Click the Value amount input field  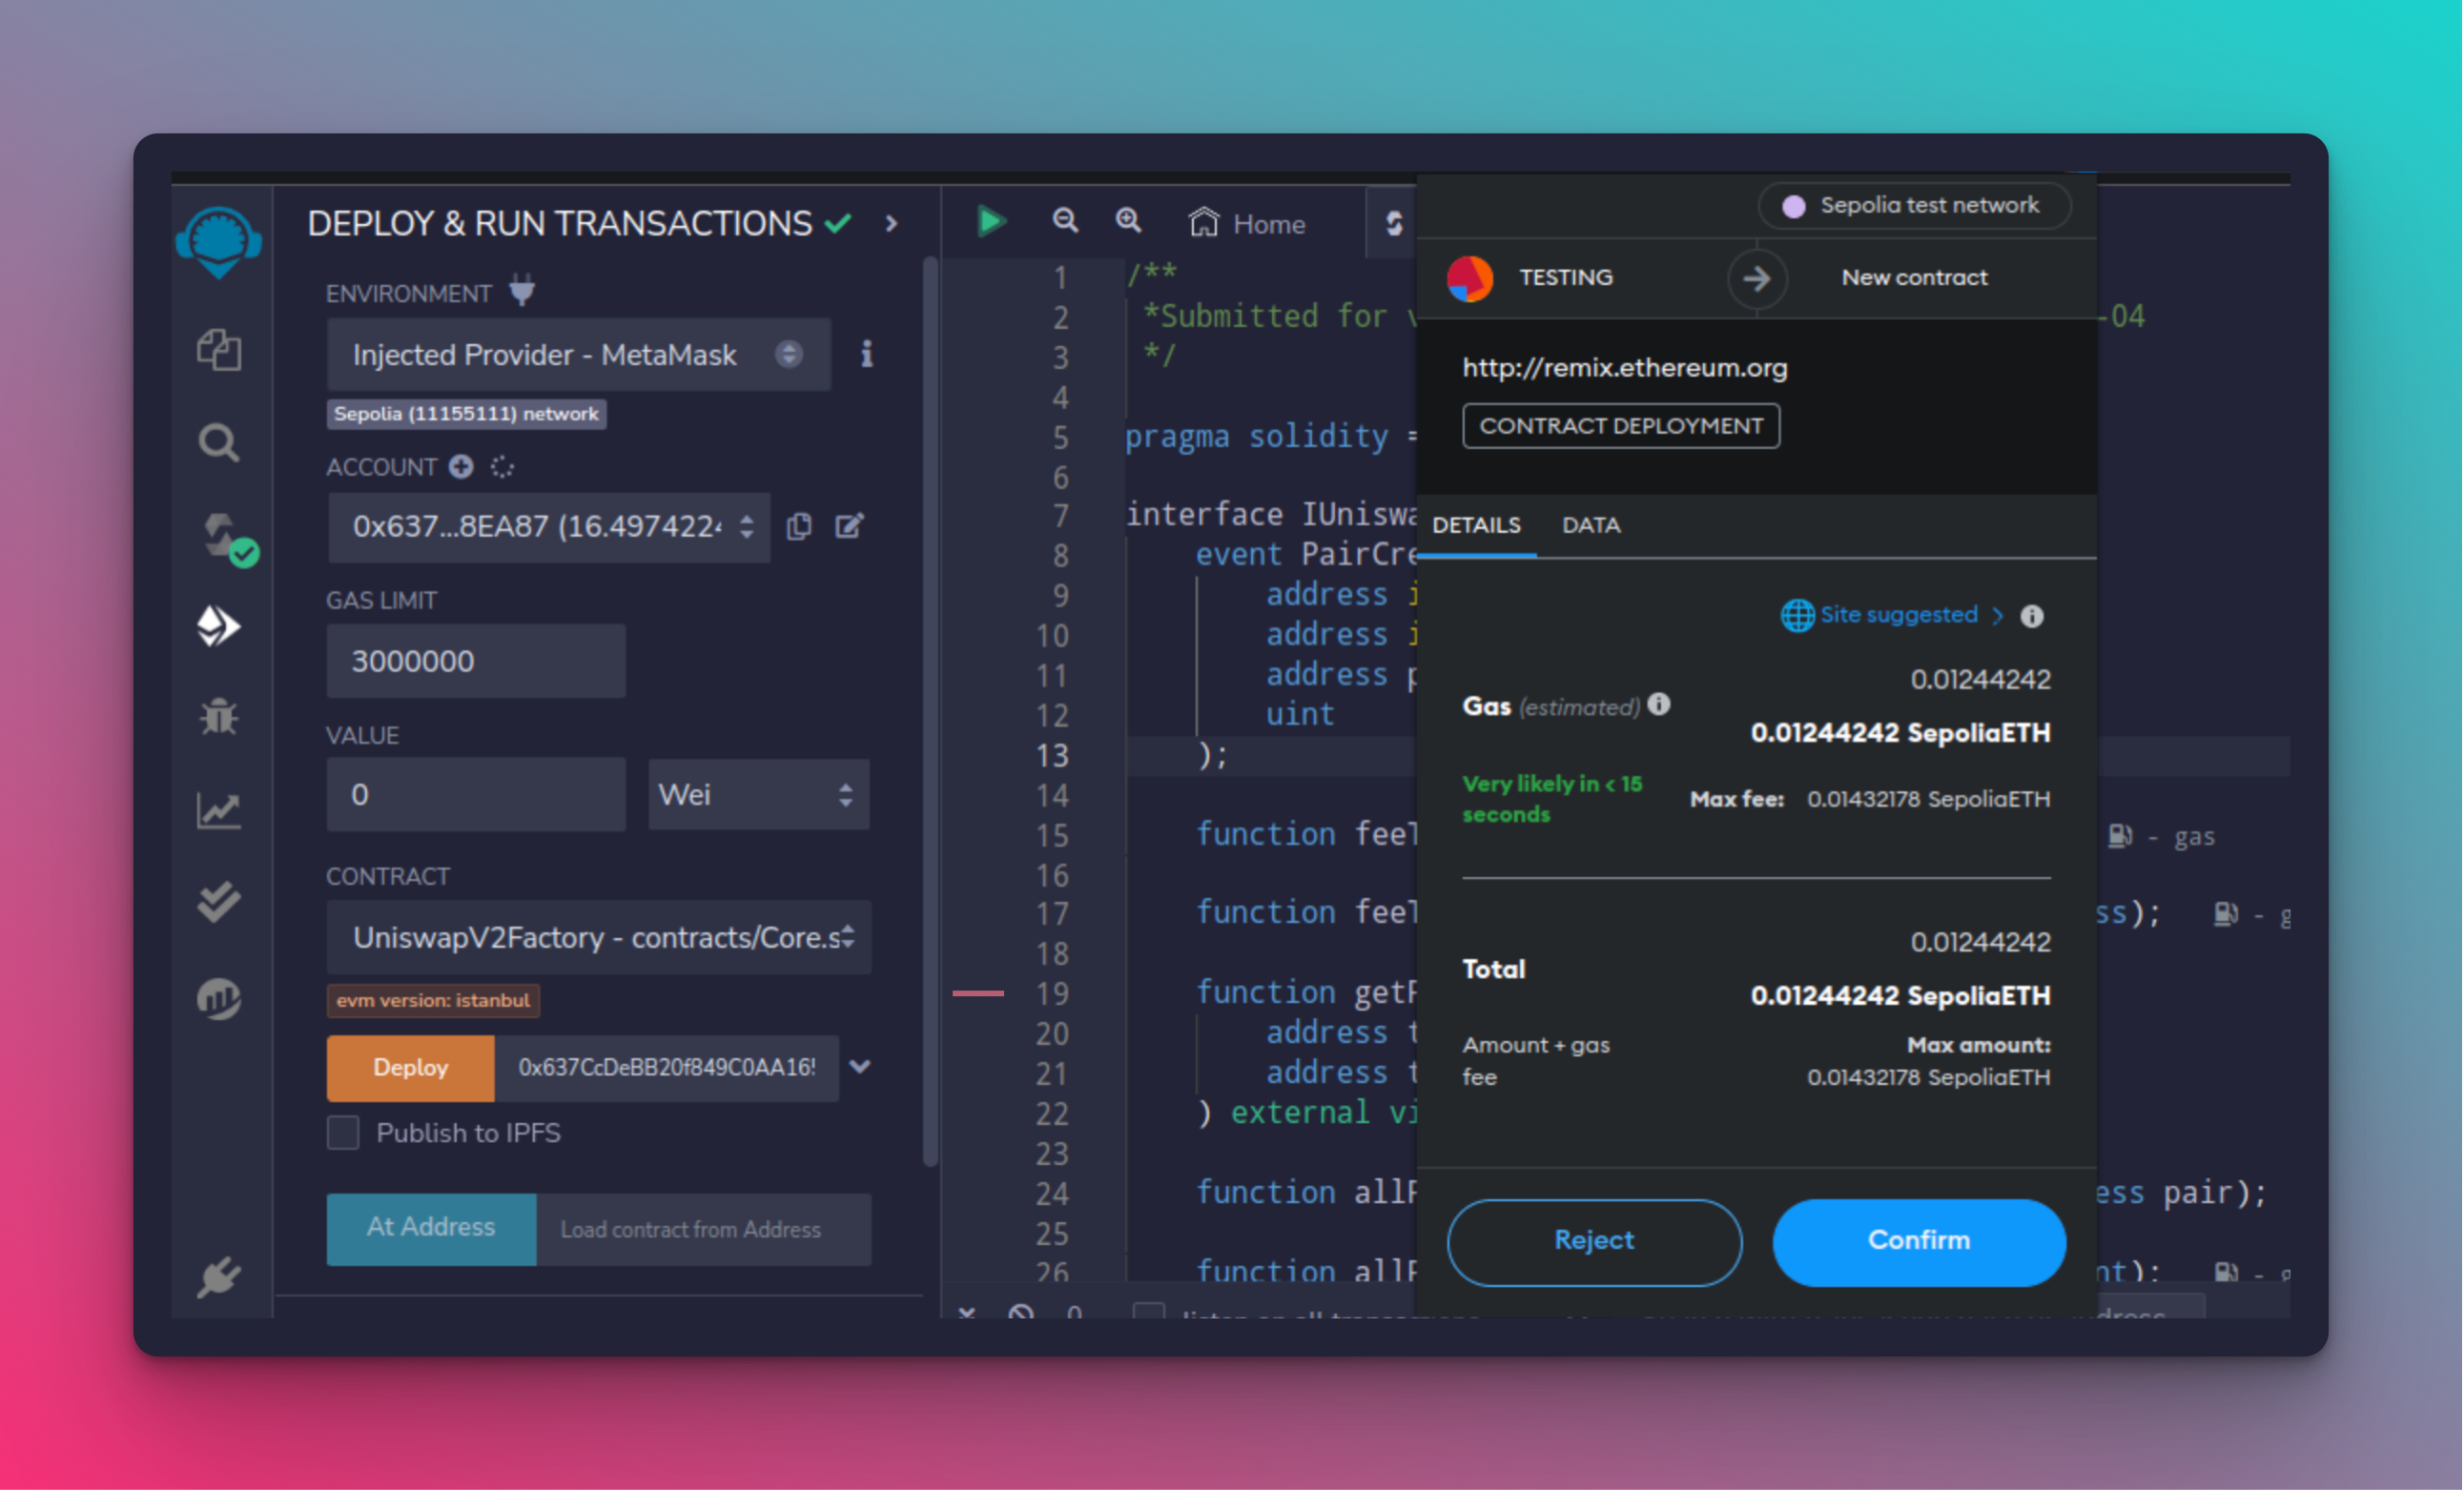click(476, 794)
